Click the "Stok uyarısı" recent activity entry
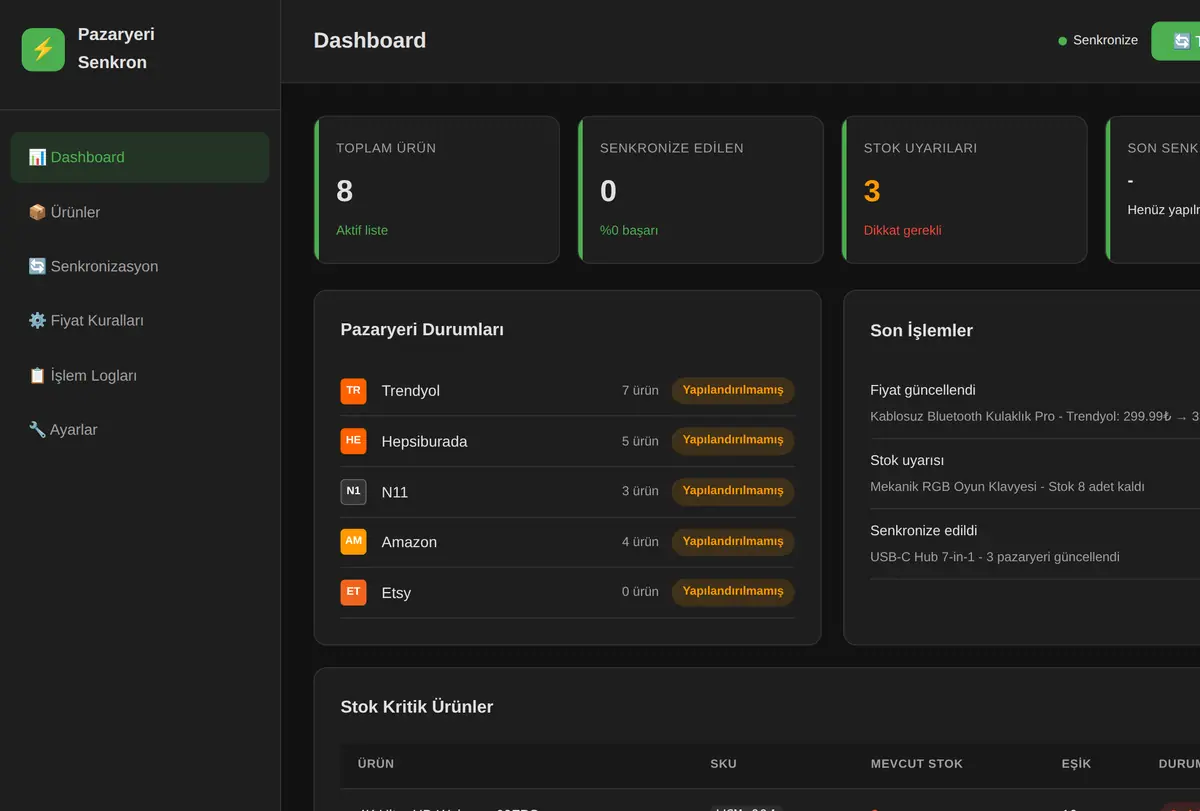 pos(1035,473)
